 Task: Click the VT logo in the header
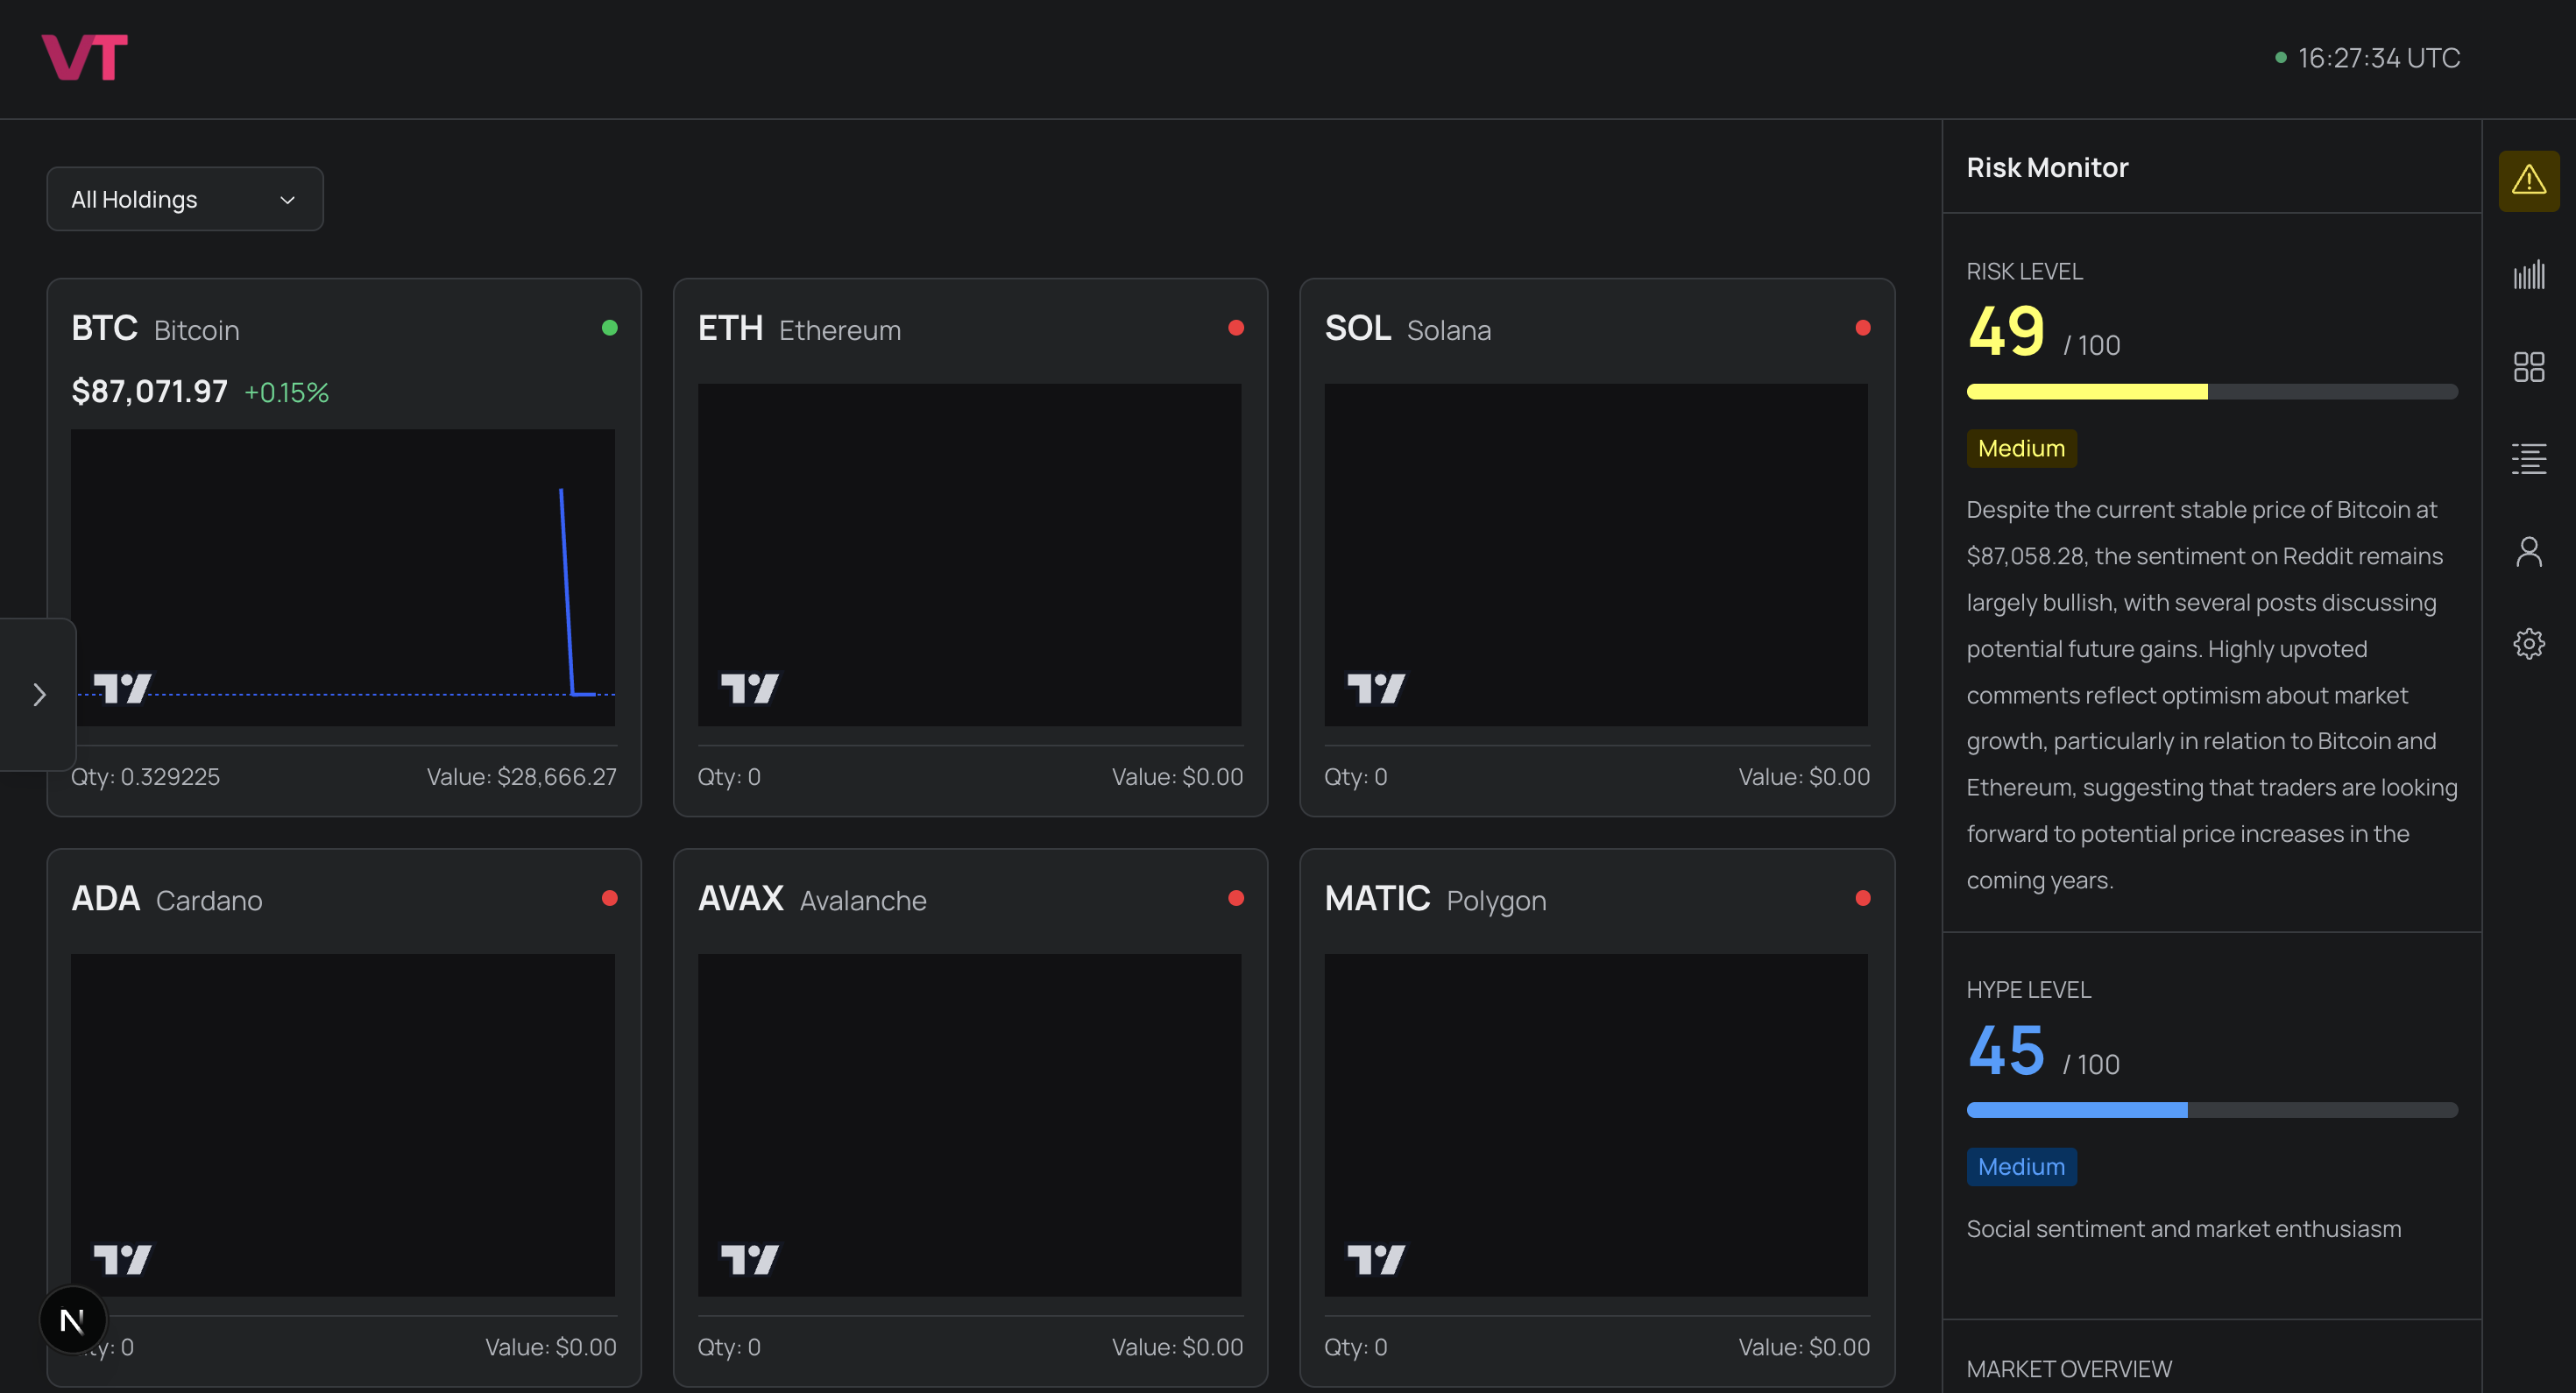pos(85,57)
